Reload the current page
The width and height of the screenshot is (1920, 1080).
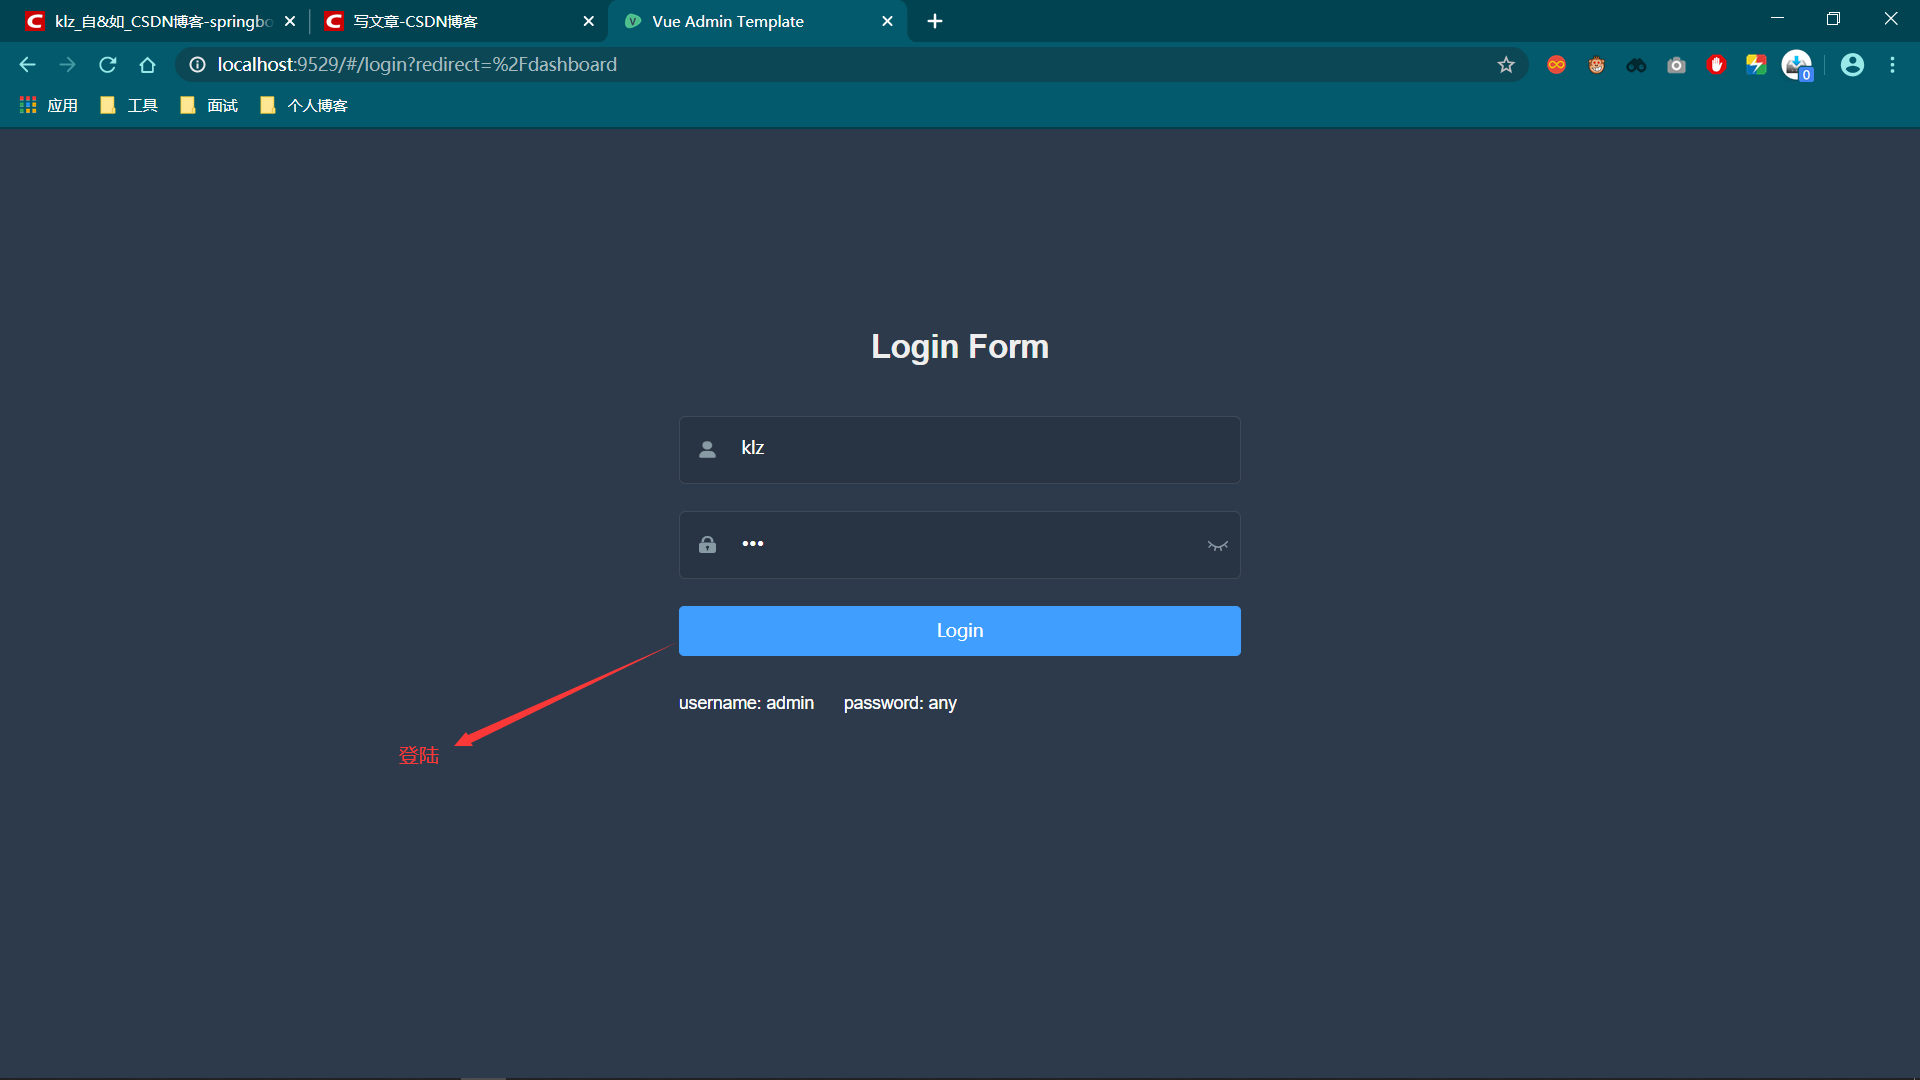coord(107,65)
